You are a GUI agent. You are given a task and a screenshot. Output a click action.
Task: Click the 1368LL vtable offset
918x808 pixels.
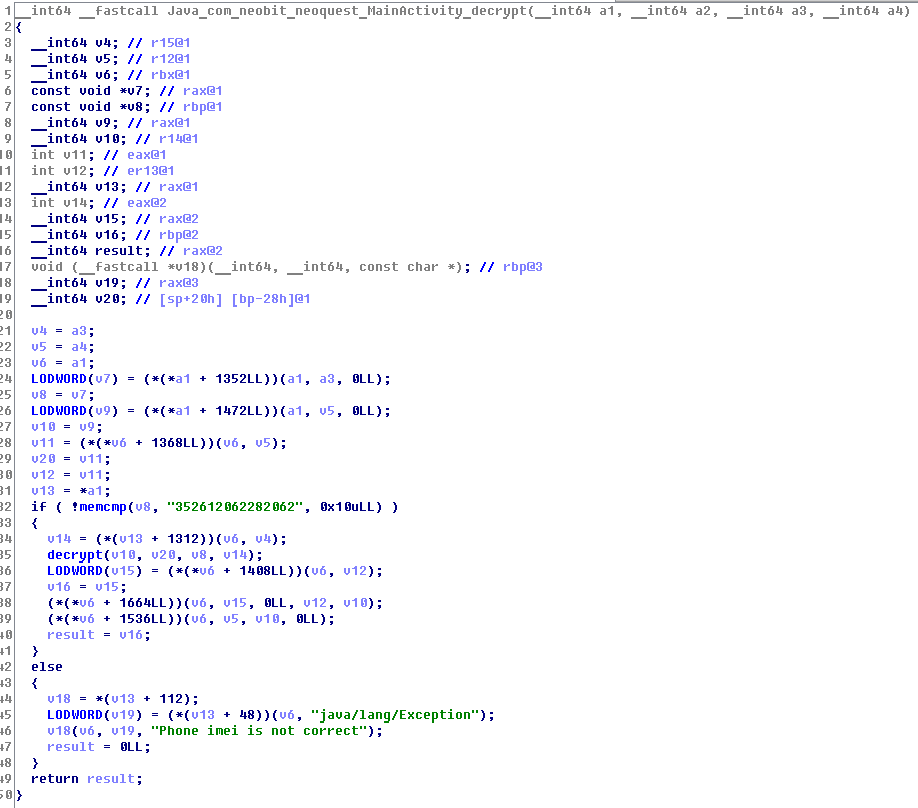pos(175,443)
